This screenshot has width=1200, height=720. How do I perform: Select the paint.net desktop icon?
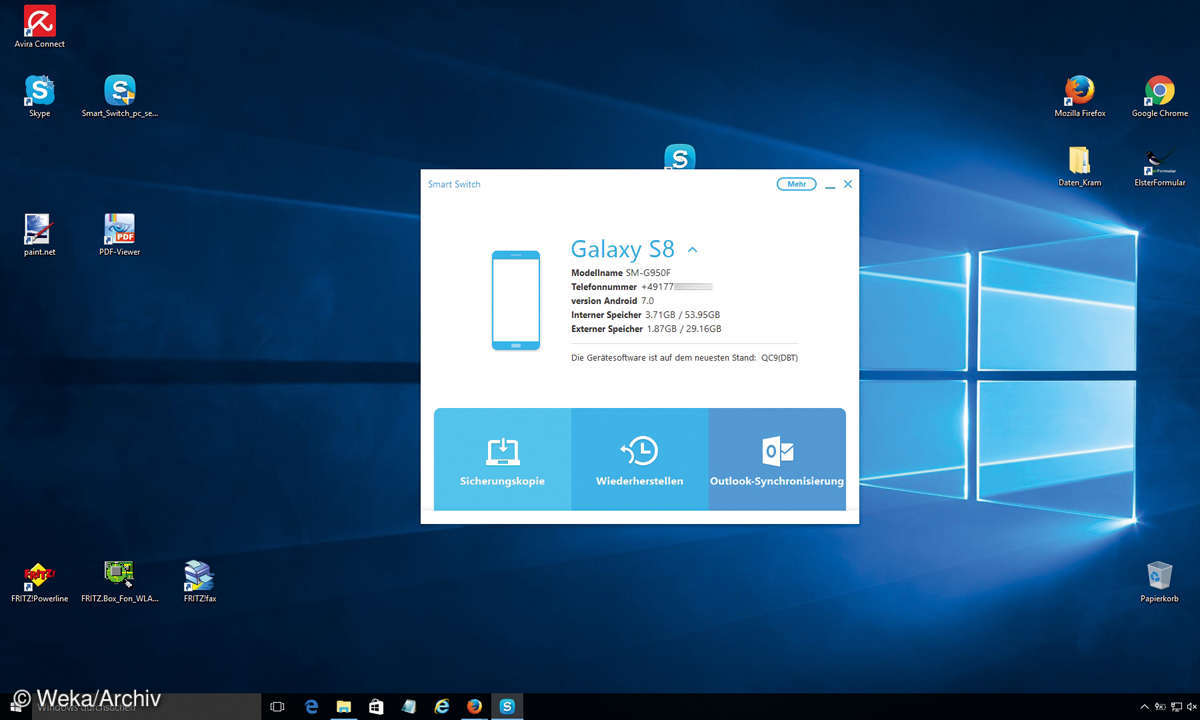tap(39, 235)
